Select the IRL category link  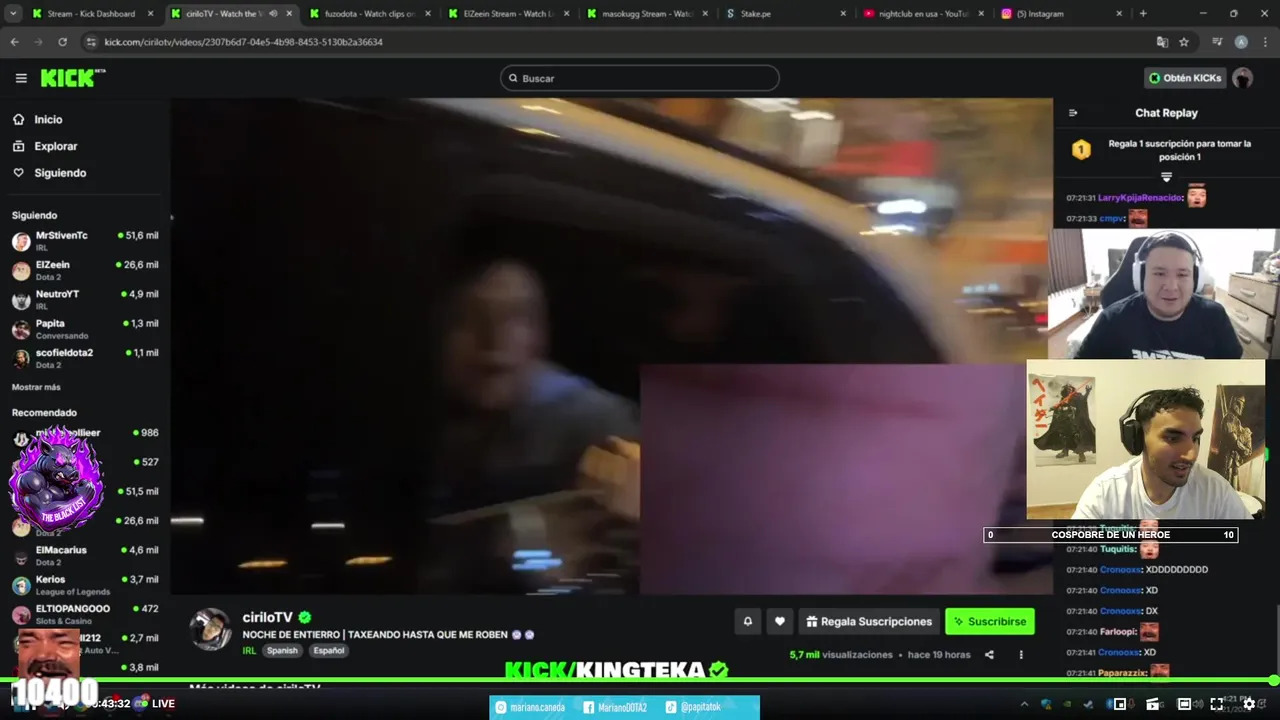[x=249, y=650]
